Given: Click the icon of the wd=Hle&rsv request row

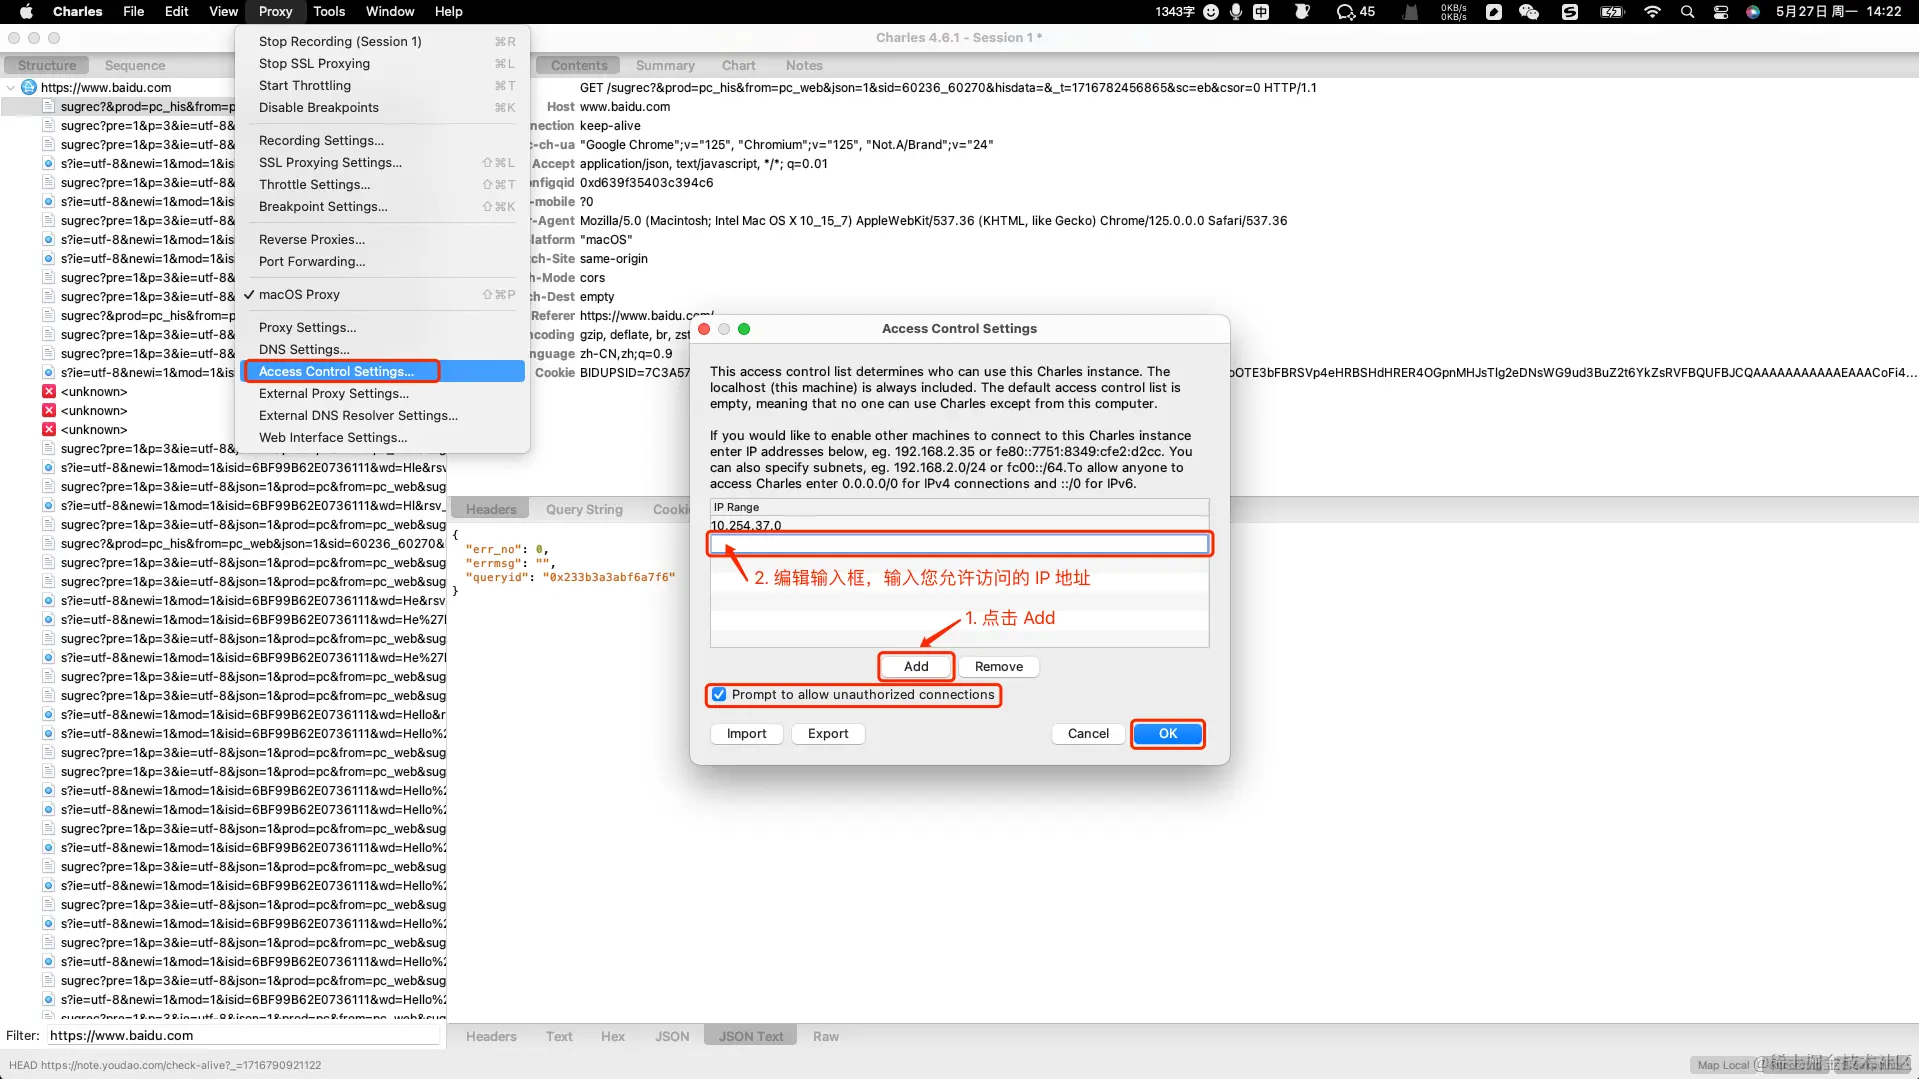Looking at the screenshot, I should [x=48, y=467].
